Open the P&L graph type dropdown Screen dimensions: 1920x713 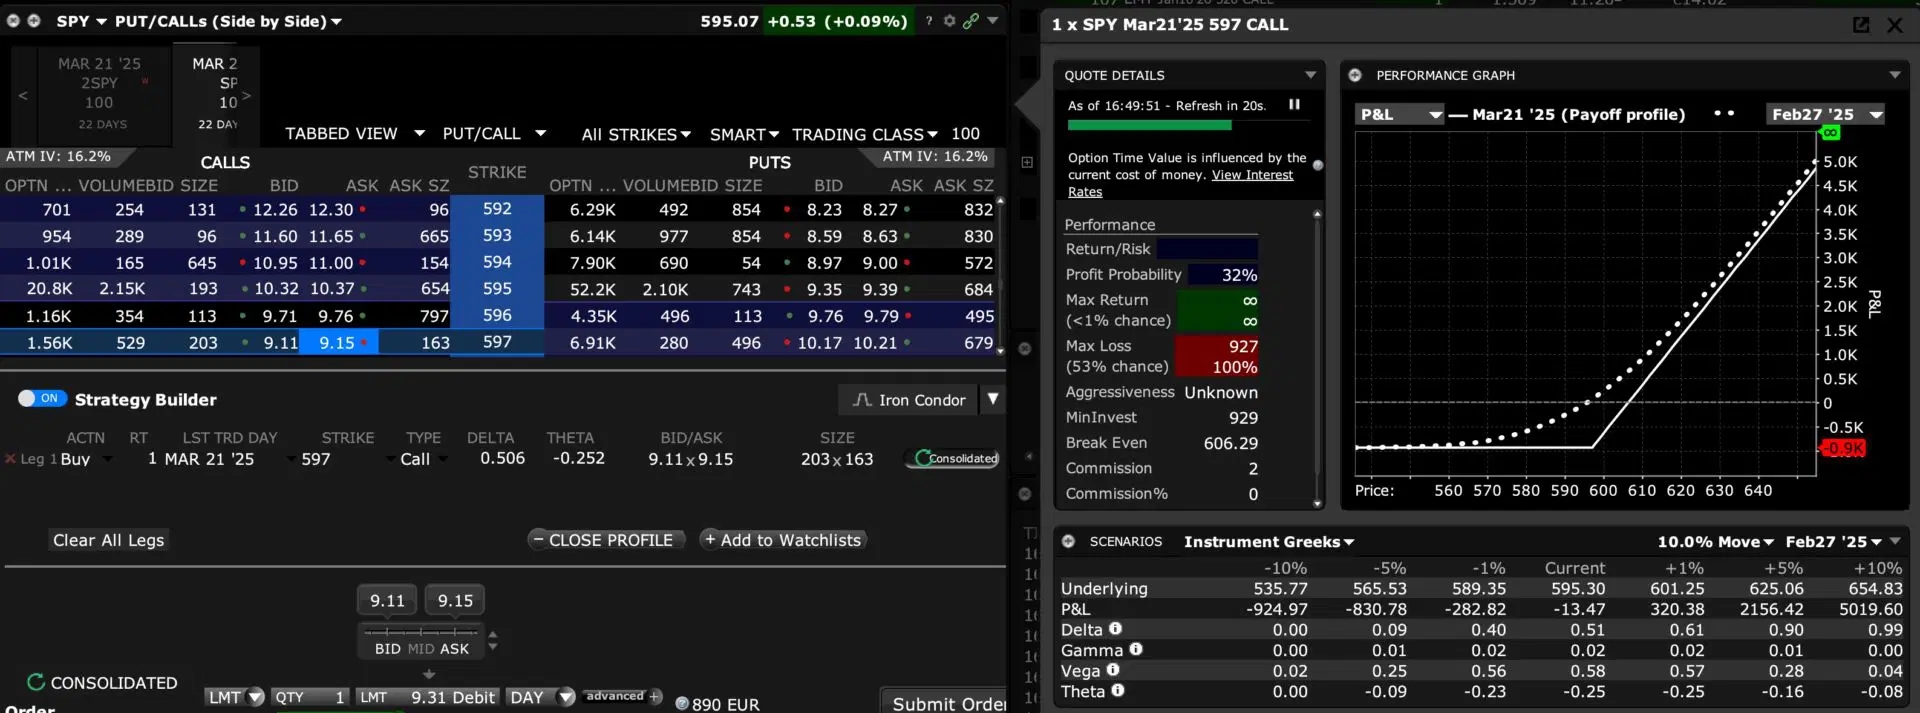click(1400, 115)
